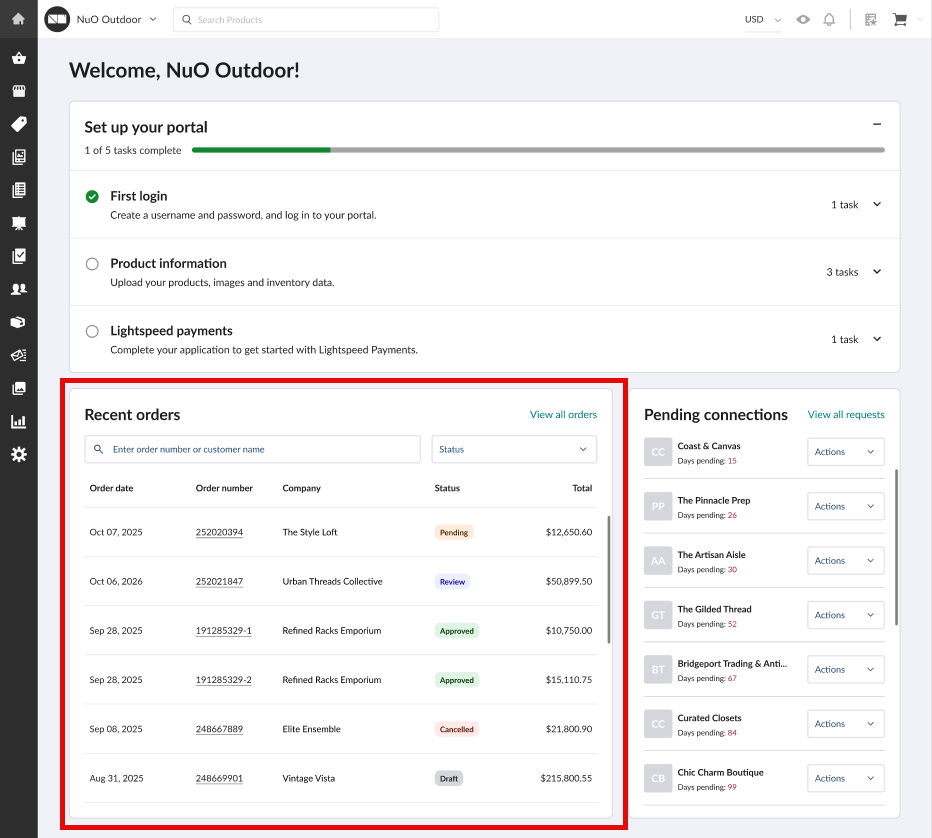
Task: Expand the Product information 3 tasks chevron
Action: (877, 271)
